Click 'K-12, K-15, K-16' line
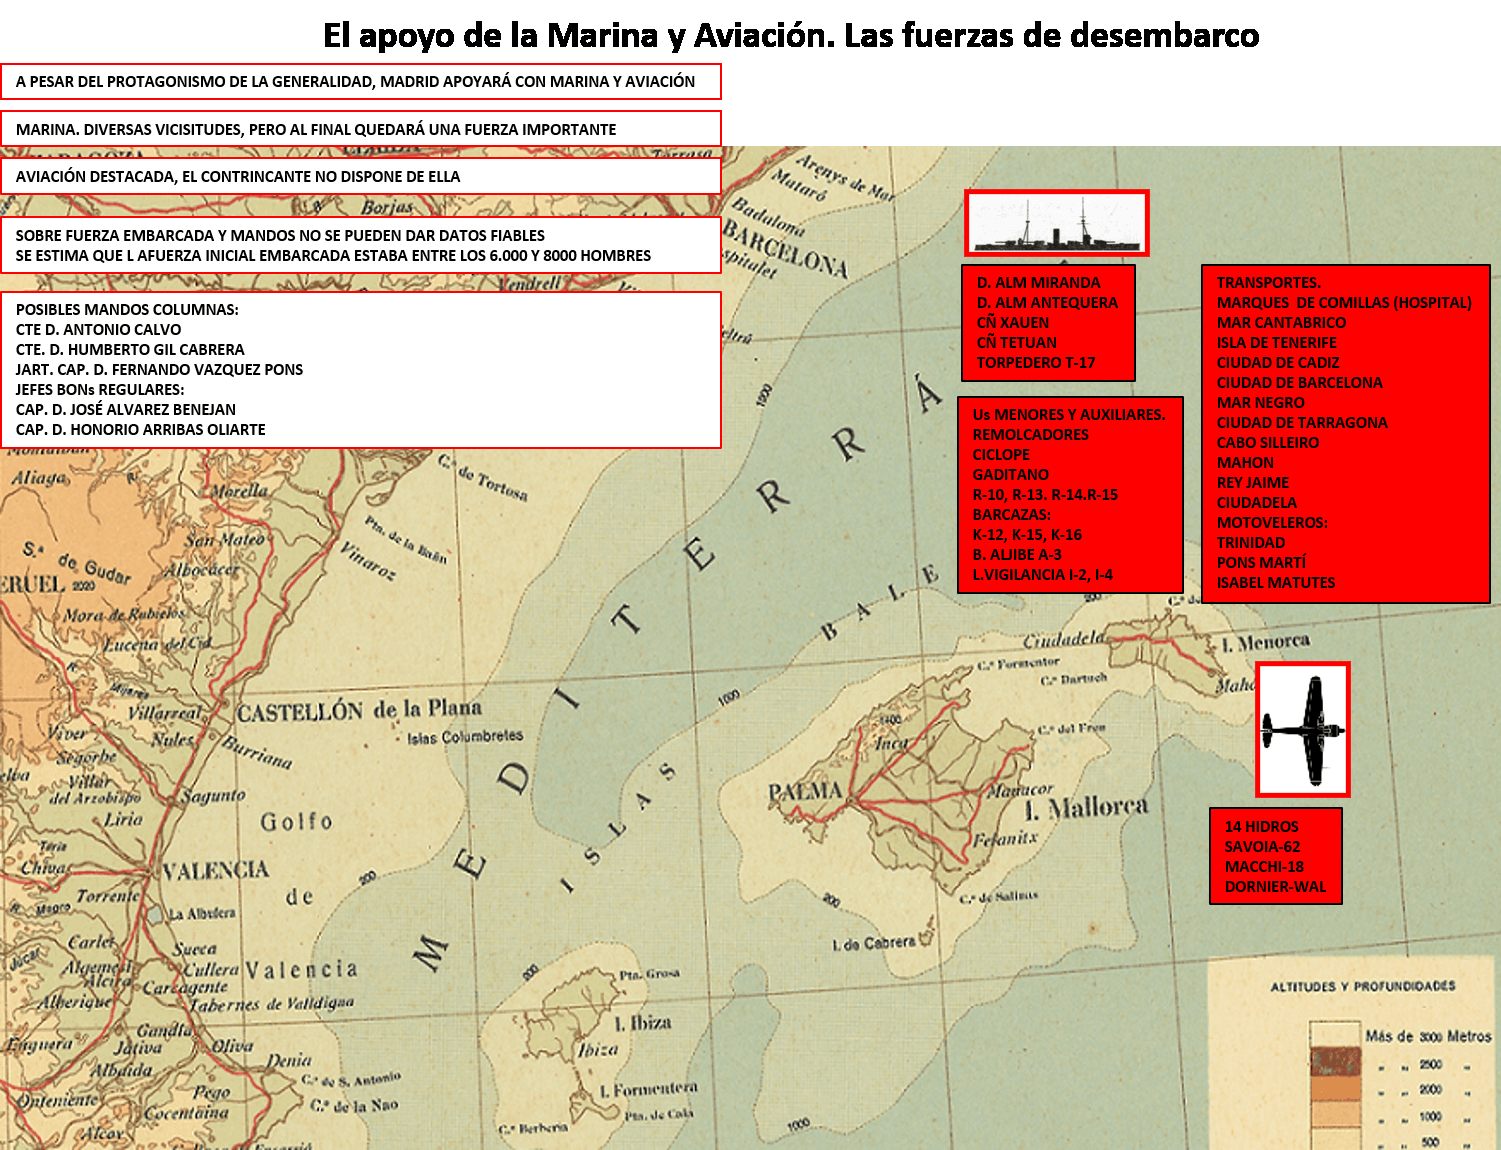This screenshot has width=1501, height=1150. click(1027, 535)
